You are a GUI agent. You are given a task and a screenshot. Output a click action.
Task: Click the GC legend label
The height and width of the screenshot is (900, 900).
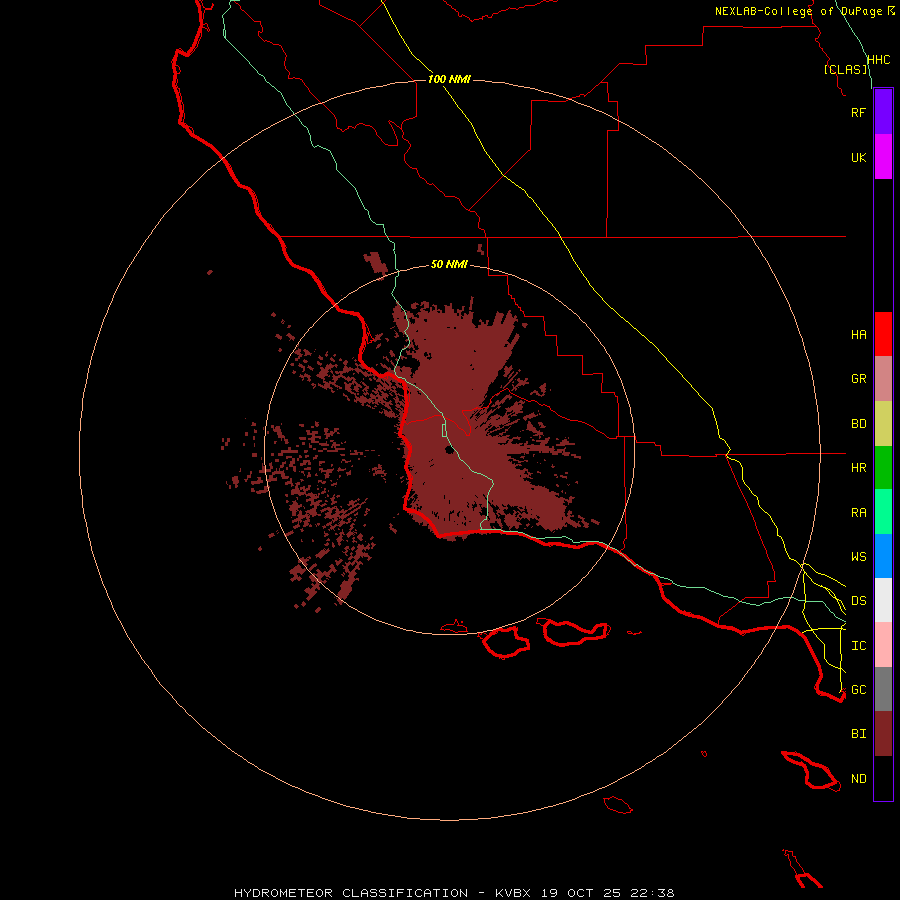point(858,689)
